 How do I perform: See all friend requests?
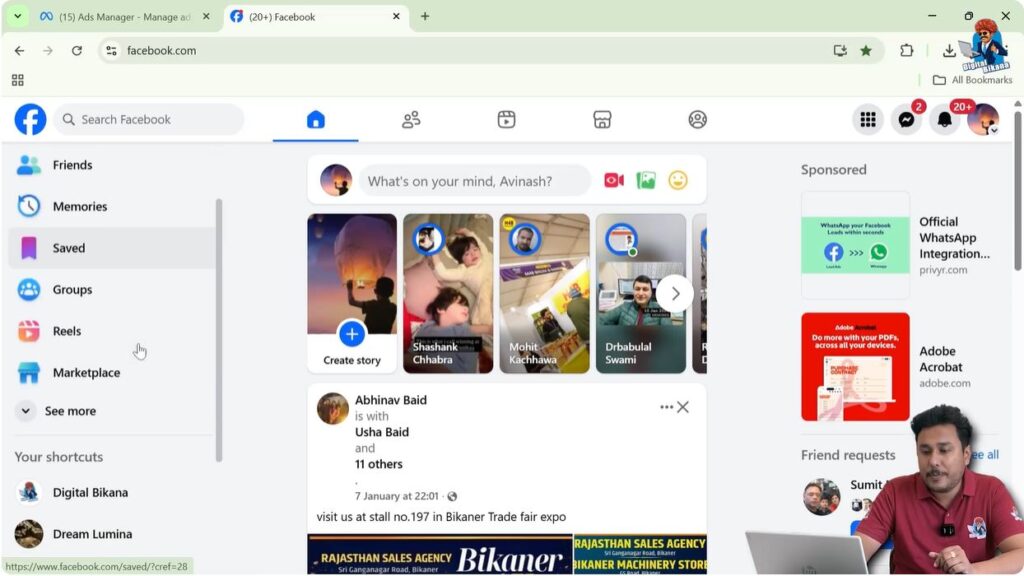pyautogui.click(x=983, y=454)
